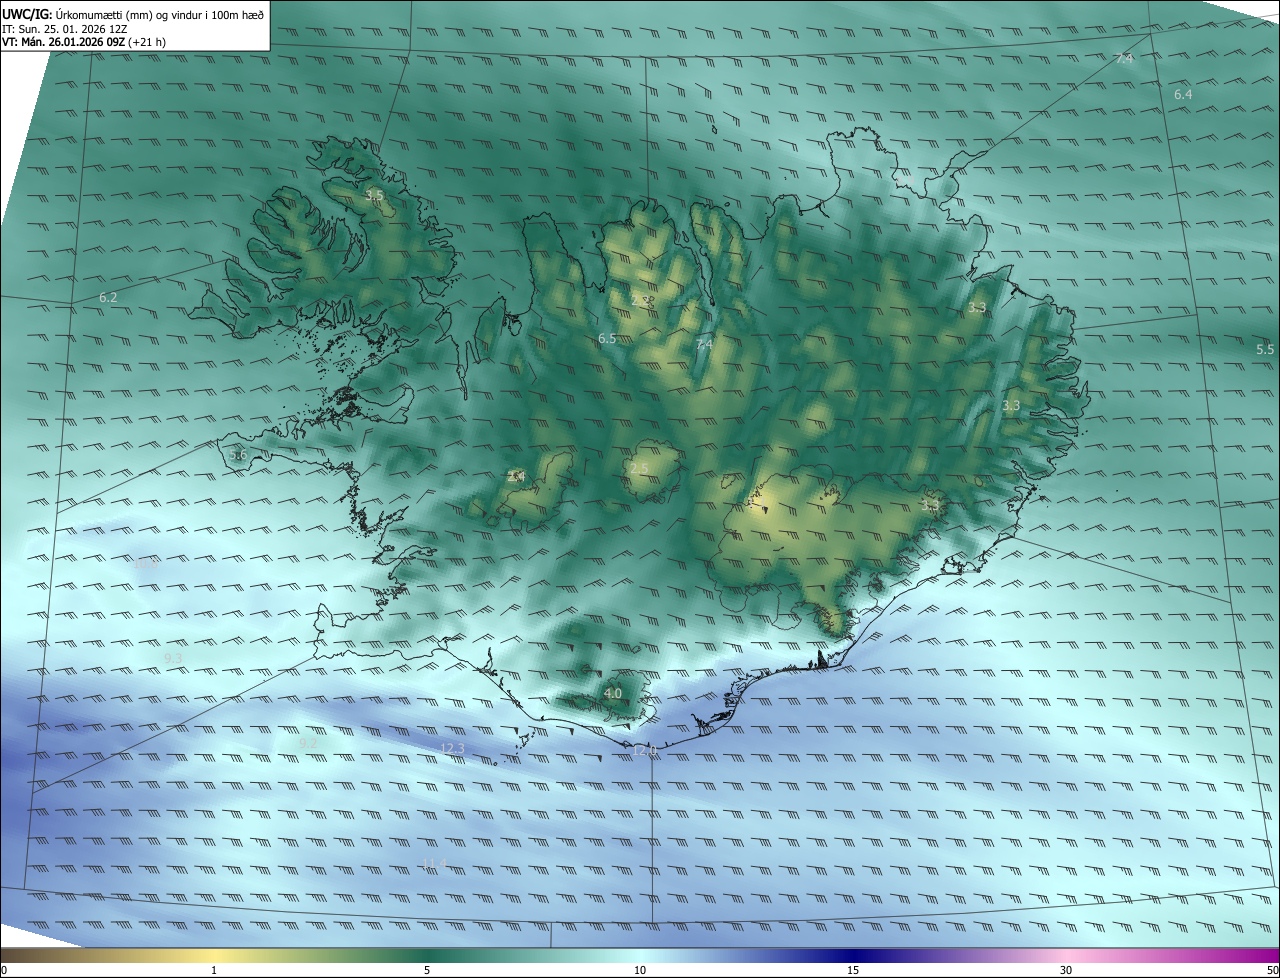Click the 5.6 value off Snæfellsnes

click(238, 455)
